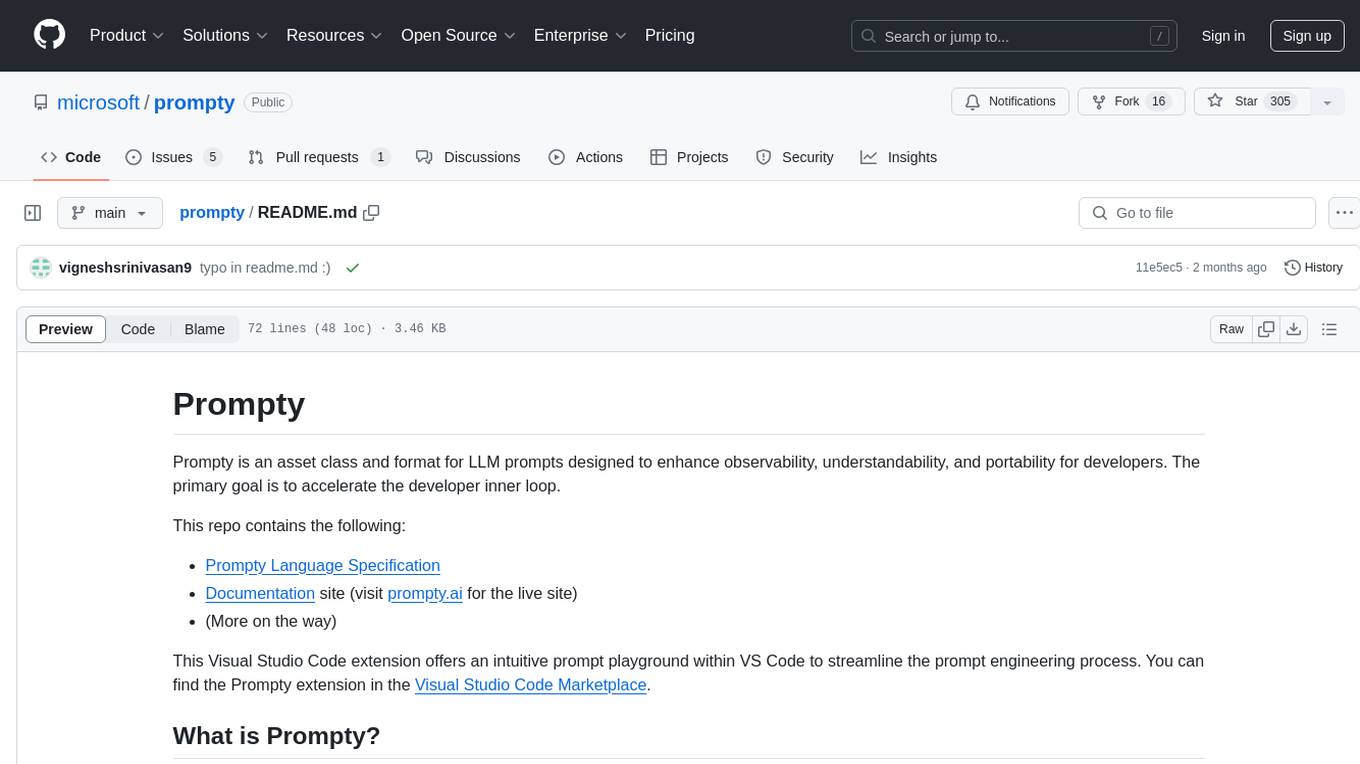The height and width of the screenshot is (764, 1360).
Task: Open the Pull requests tab
Action: [x=319, y=157]
